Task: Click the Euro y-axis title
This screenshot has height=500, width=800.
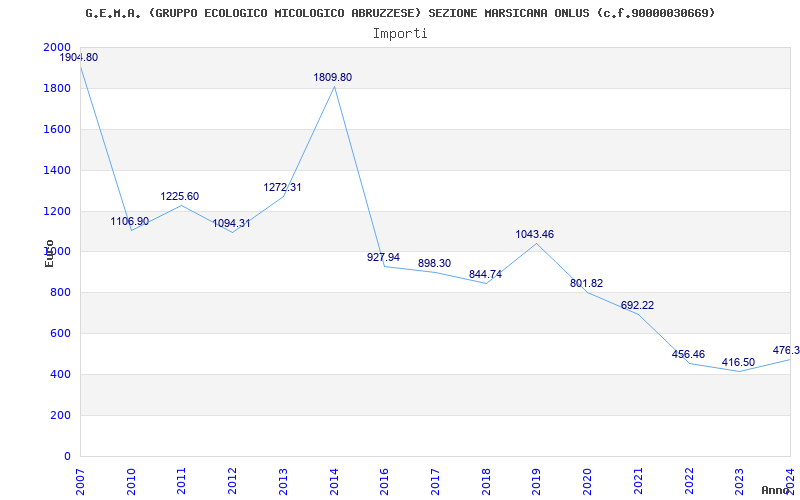Action: (x=49, y=253)
